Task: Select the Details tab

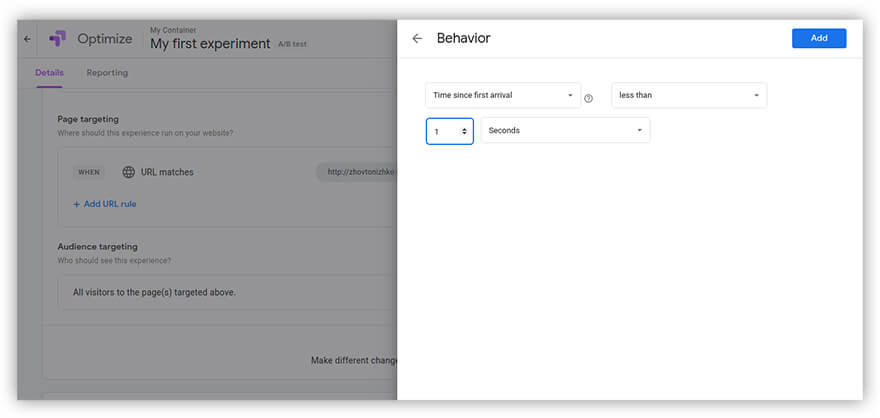Action: point(49,73)
